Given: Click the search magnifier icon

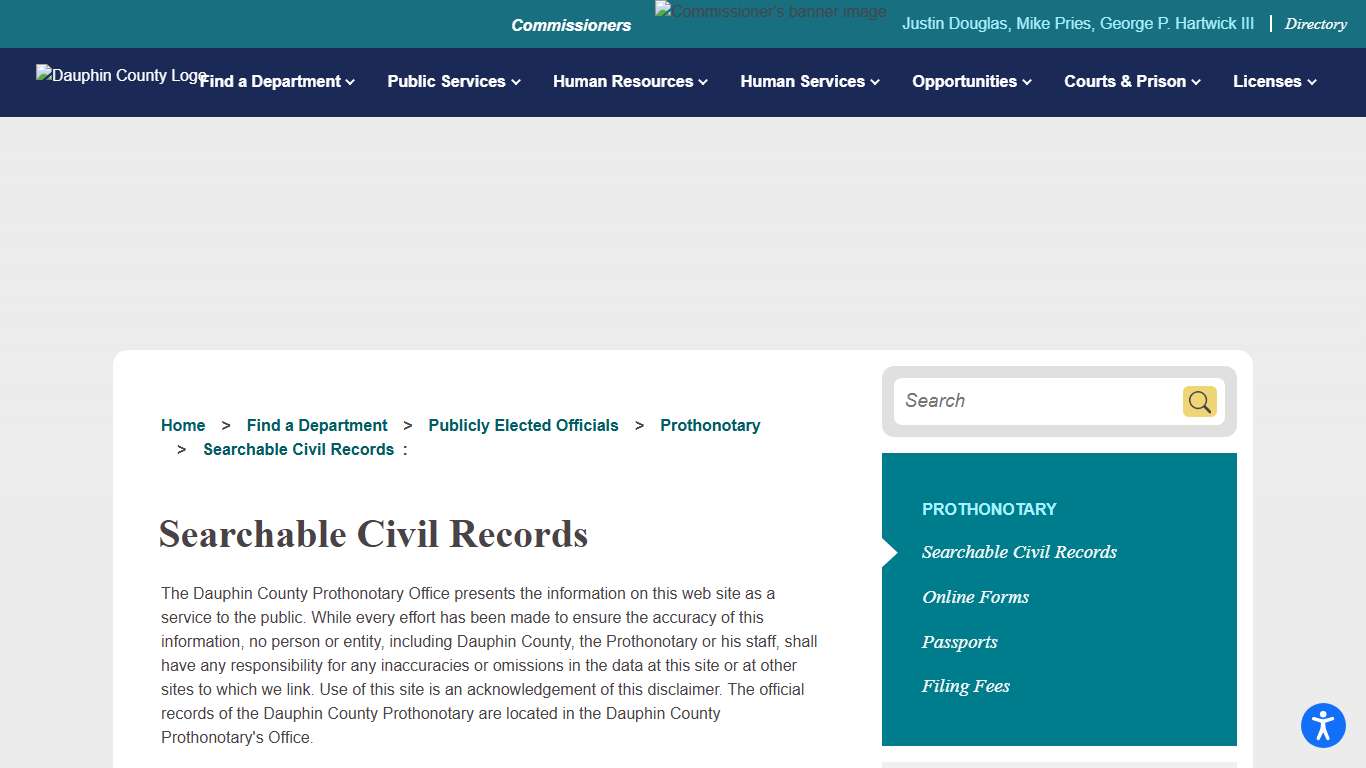Looking at the screenshot, I should click(1199, 401).
